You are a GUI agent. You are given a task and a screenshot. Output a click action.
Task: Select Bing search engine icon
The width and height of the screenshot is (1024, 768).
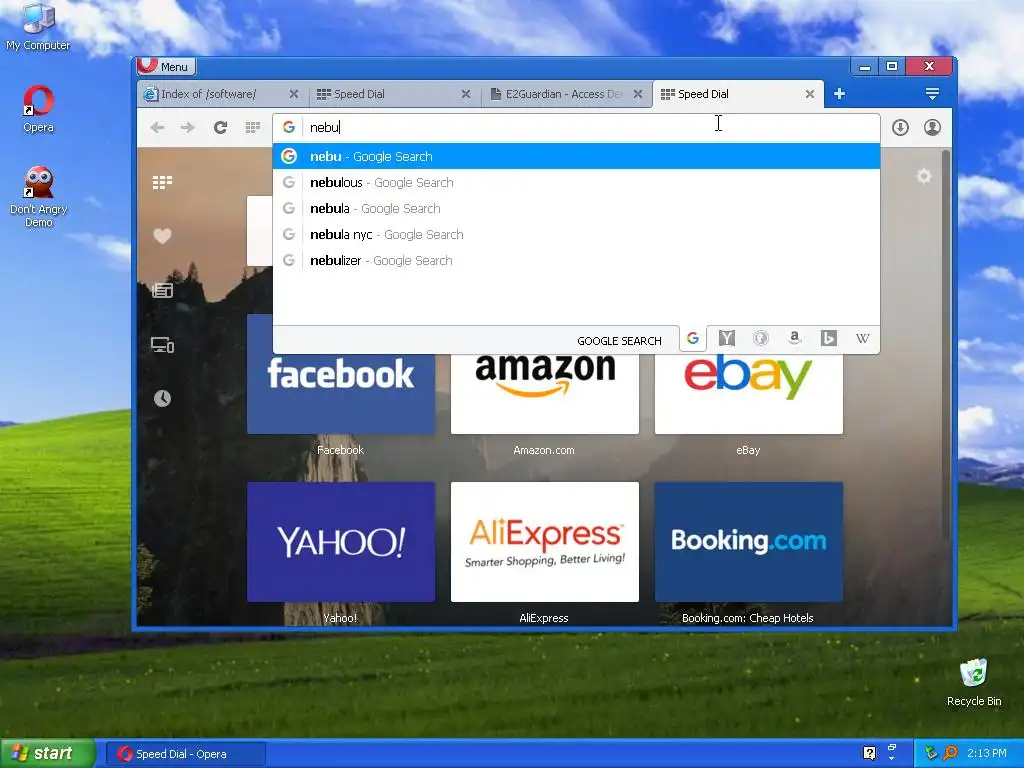(x=829, y=338)
